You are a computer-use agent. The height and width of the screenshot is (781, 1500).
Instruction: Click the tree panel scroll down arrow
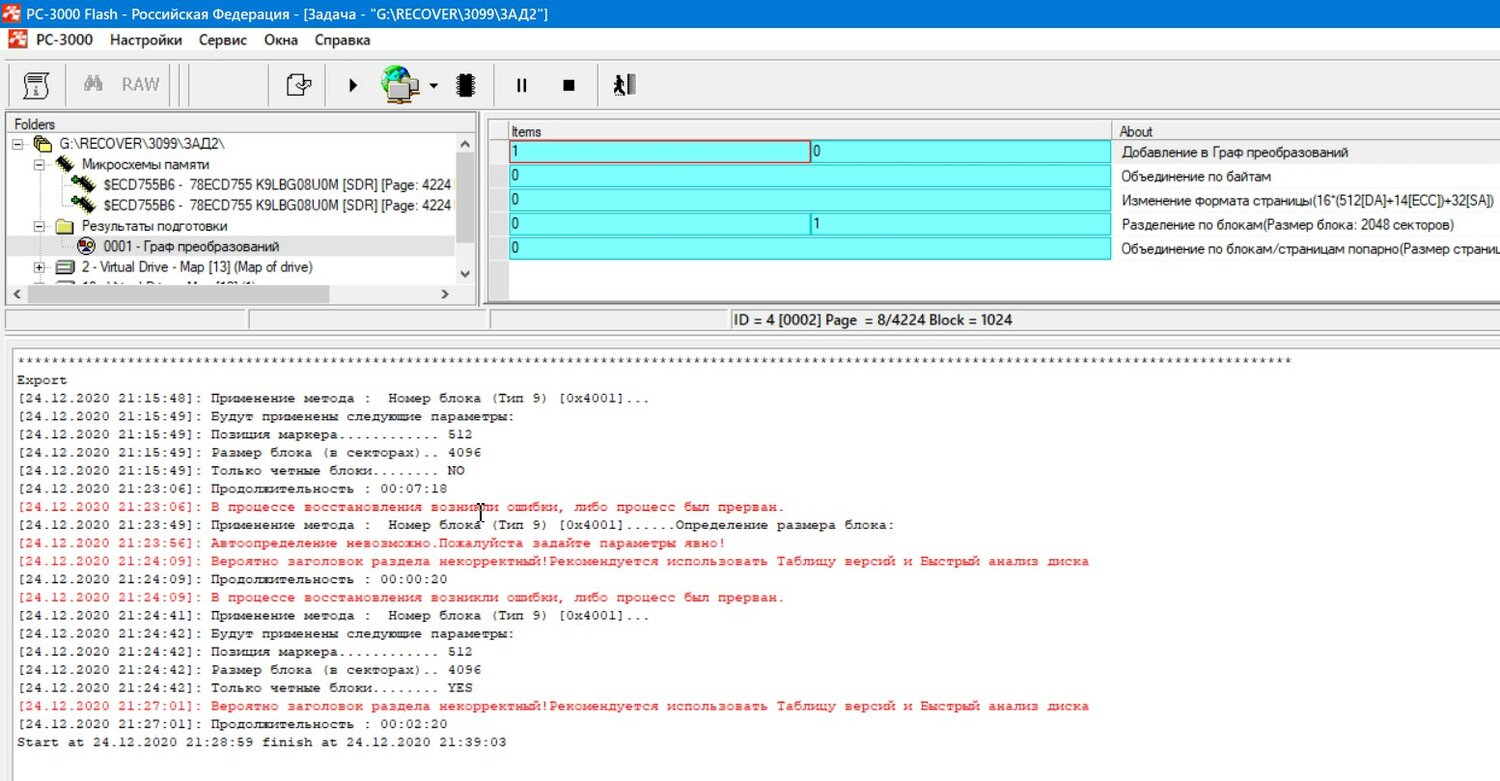pyautogui.click(x=465, y=273)
